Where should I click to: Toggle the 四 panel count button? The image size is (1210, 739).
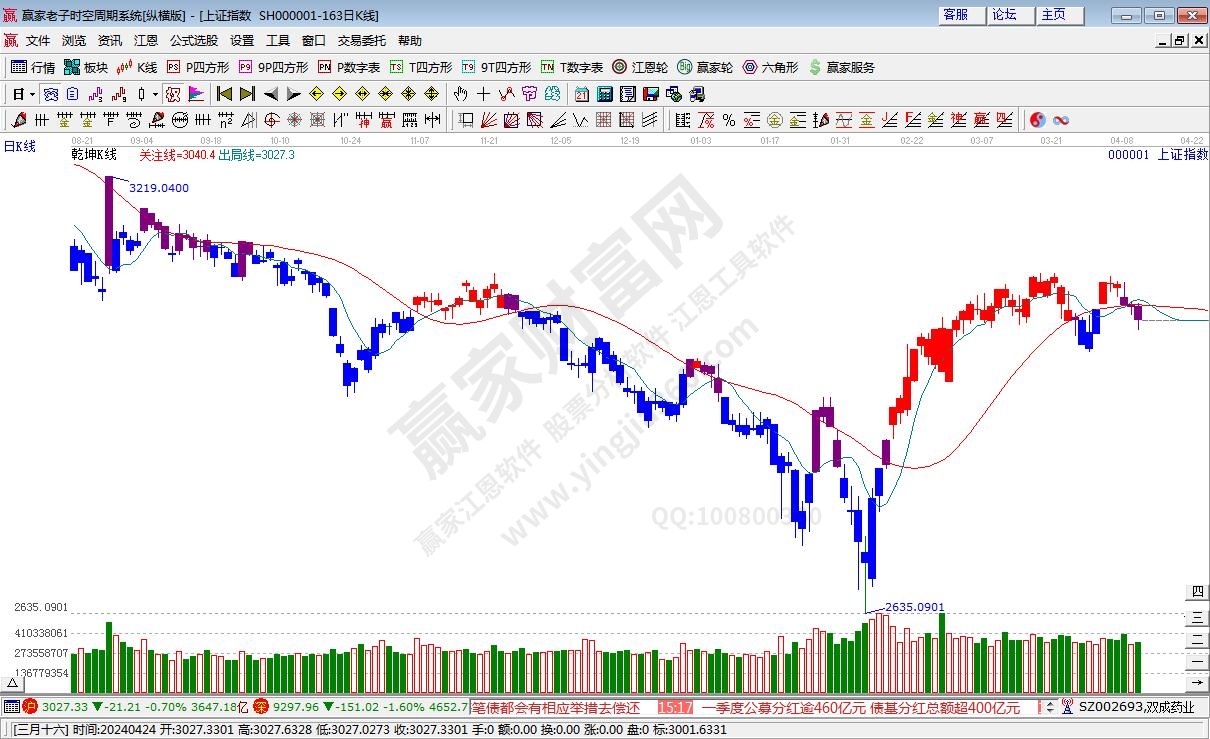[x=1197, y=592]
